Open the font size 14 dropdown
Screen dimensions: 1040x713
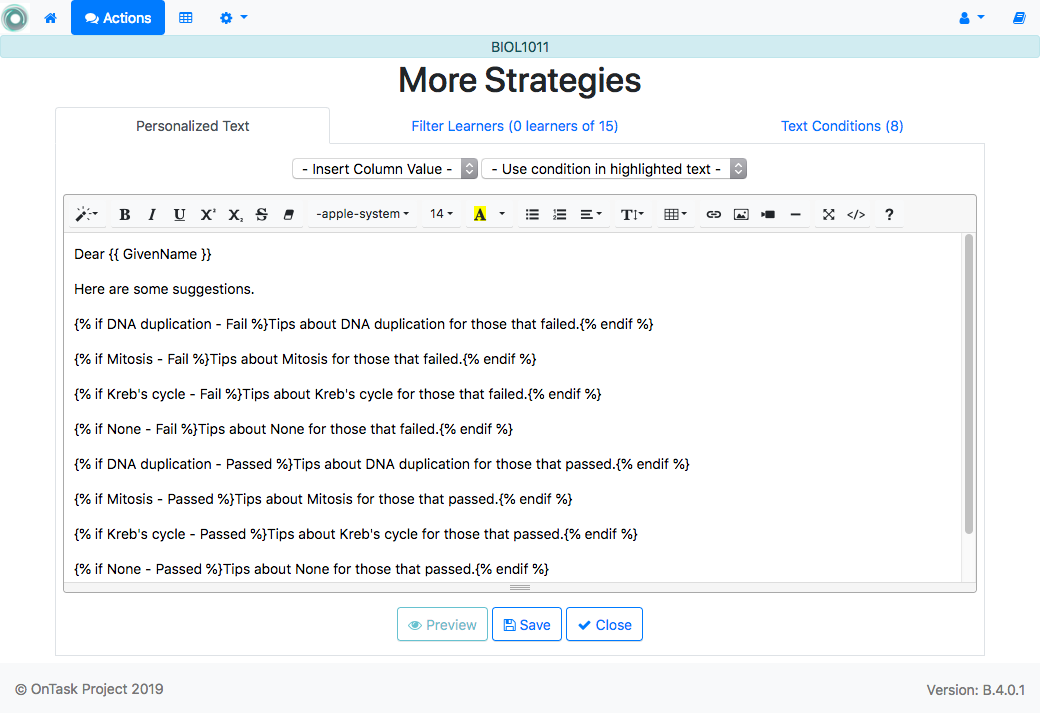click(441, 214)
